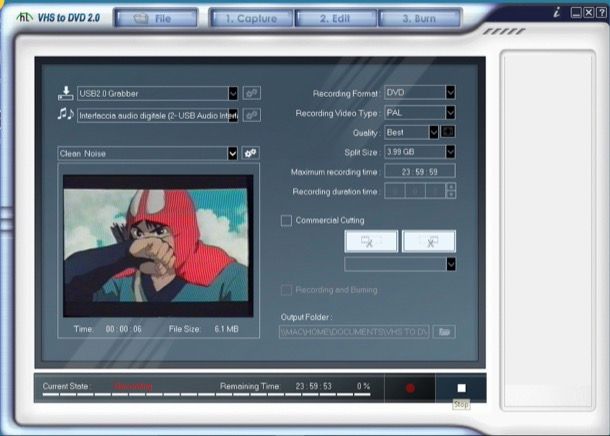The width and height of the screenshot is (610, 436).
Task: Stop the current recording
Action: click(461, 387)
